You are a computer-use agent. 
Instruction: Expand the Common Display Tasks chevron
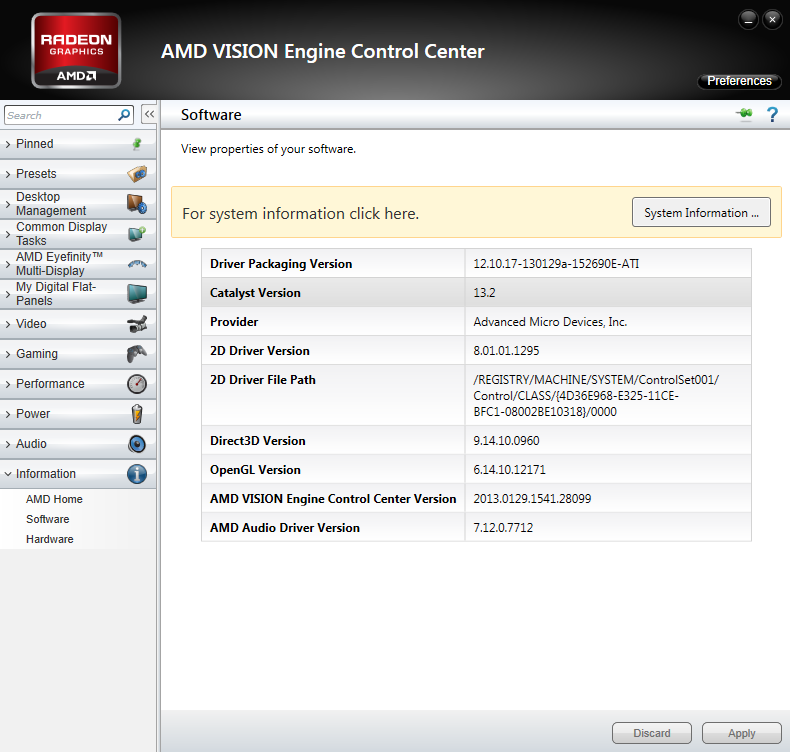coord(8,234)
